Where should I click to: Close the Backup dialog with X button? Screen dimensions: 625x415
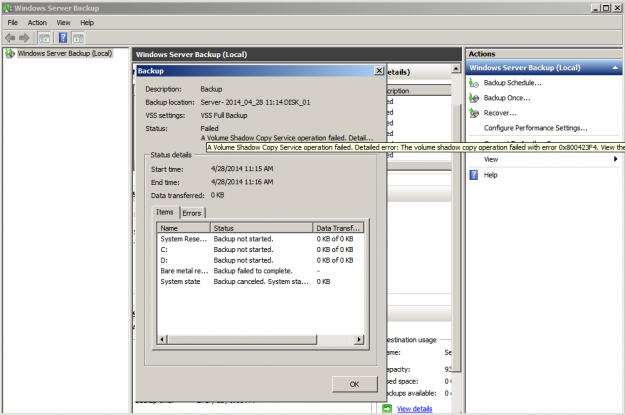(377, 72)
